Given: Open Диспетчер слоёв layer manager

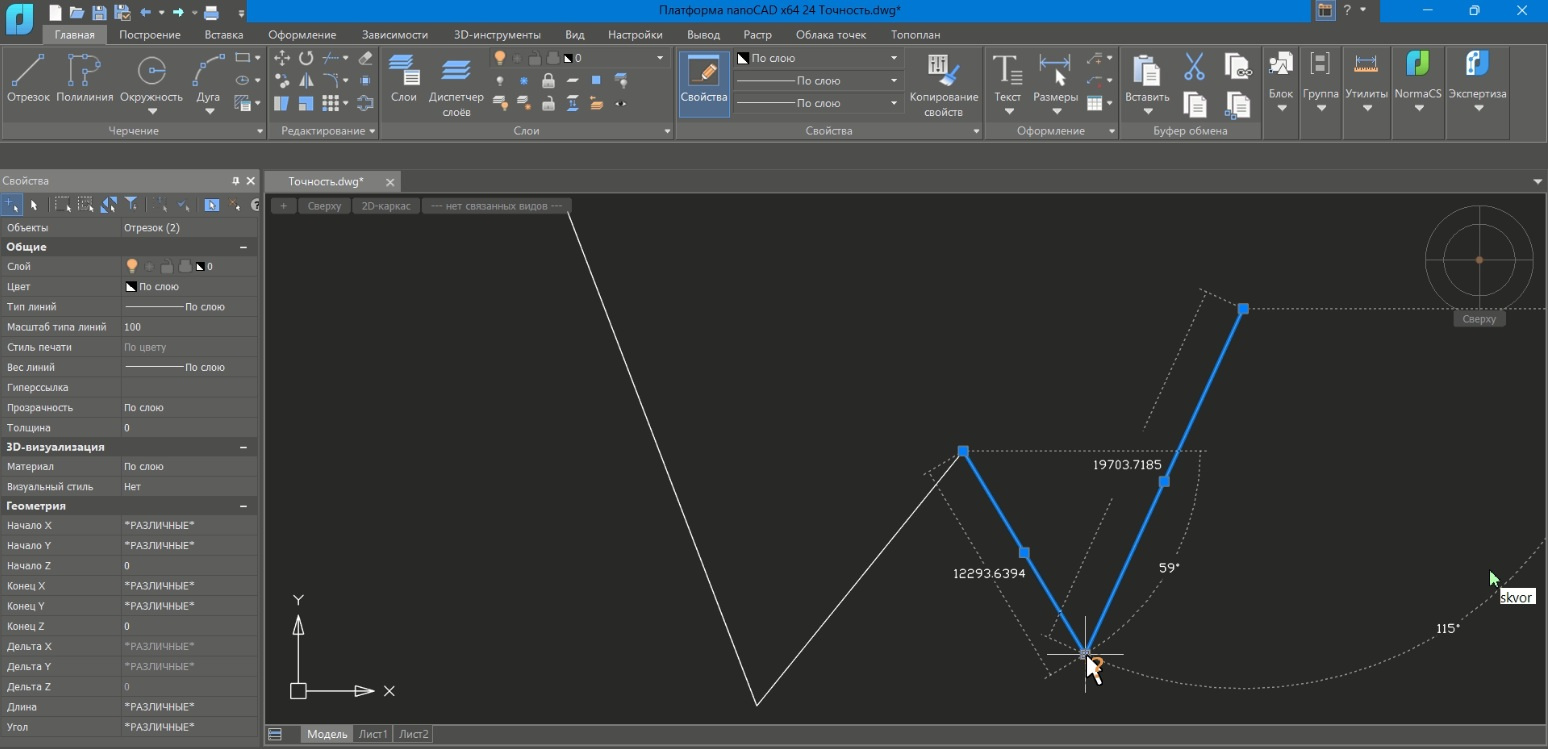Looking at the screenshot, I should [x=456, y=86].
